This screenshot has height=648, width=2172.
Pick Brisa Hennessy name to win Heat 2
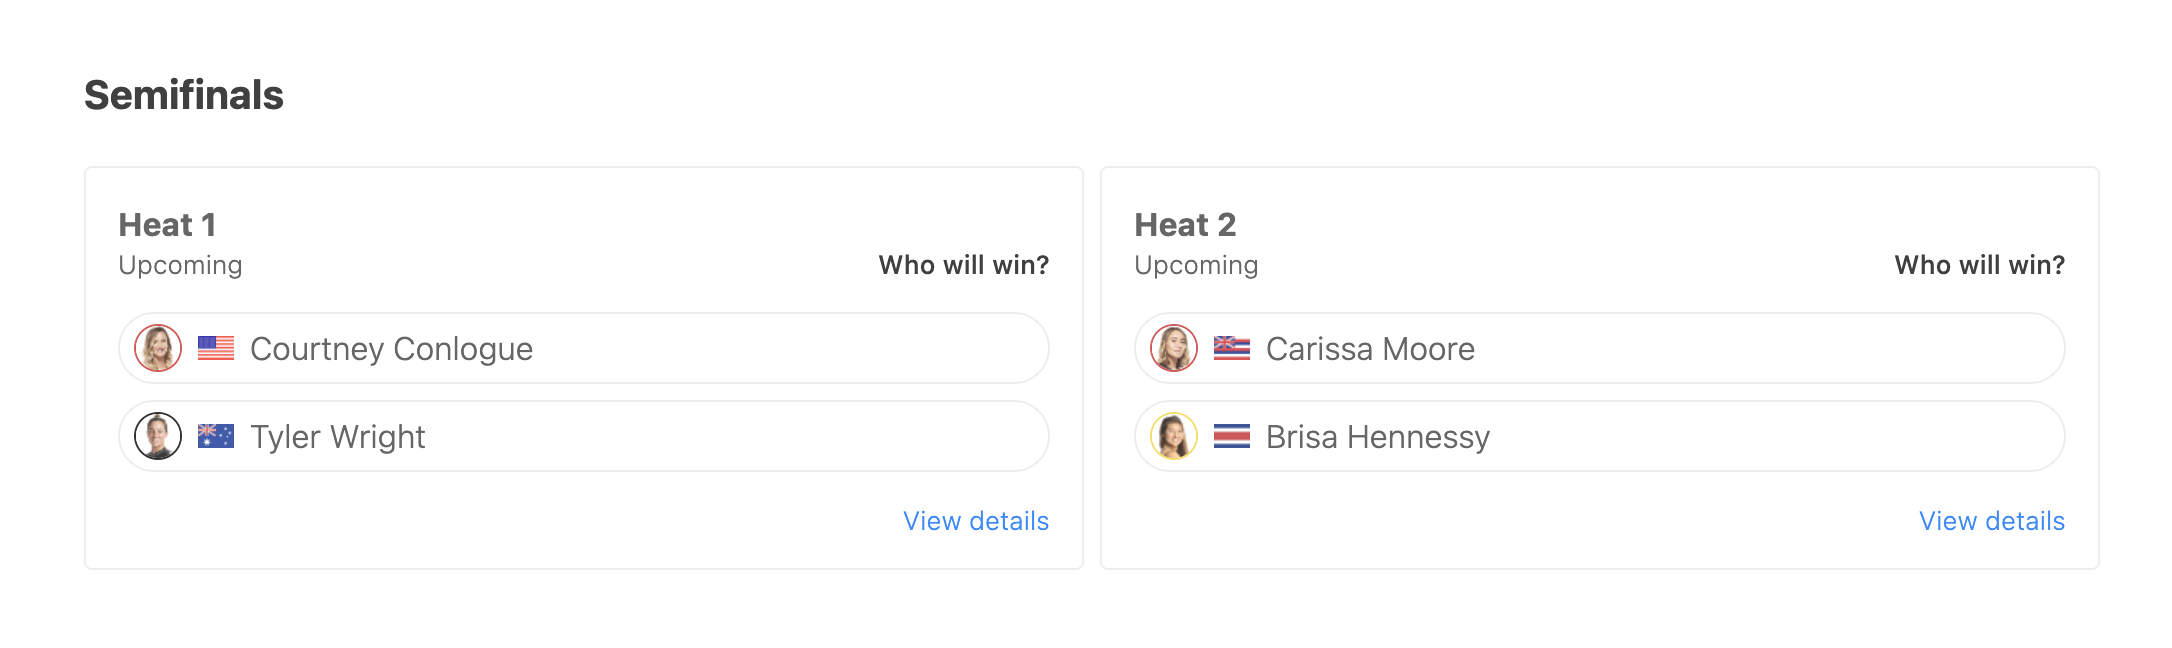[x=1378, y=437]
